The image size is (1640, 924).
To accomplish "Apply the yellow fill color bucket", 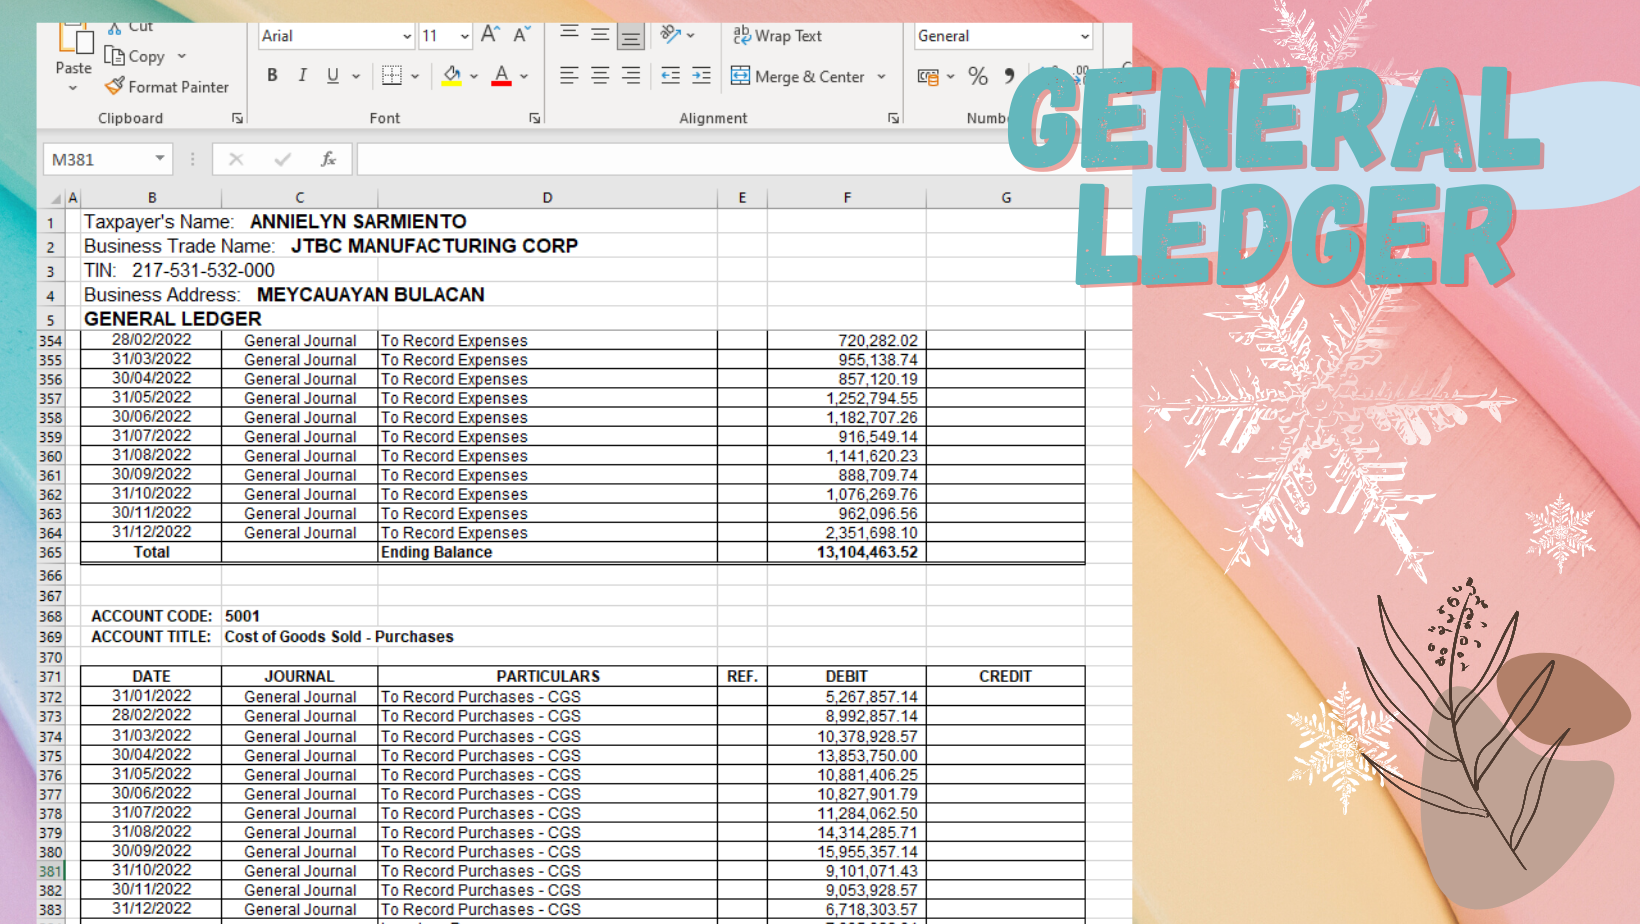I will point(452,76).
